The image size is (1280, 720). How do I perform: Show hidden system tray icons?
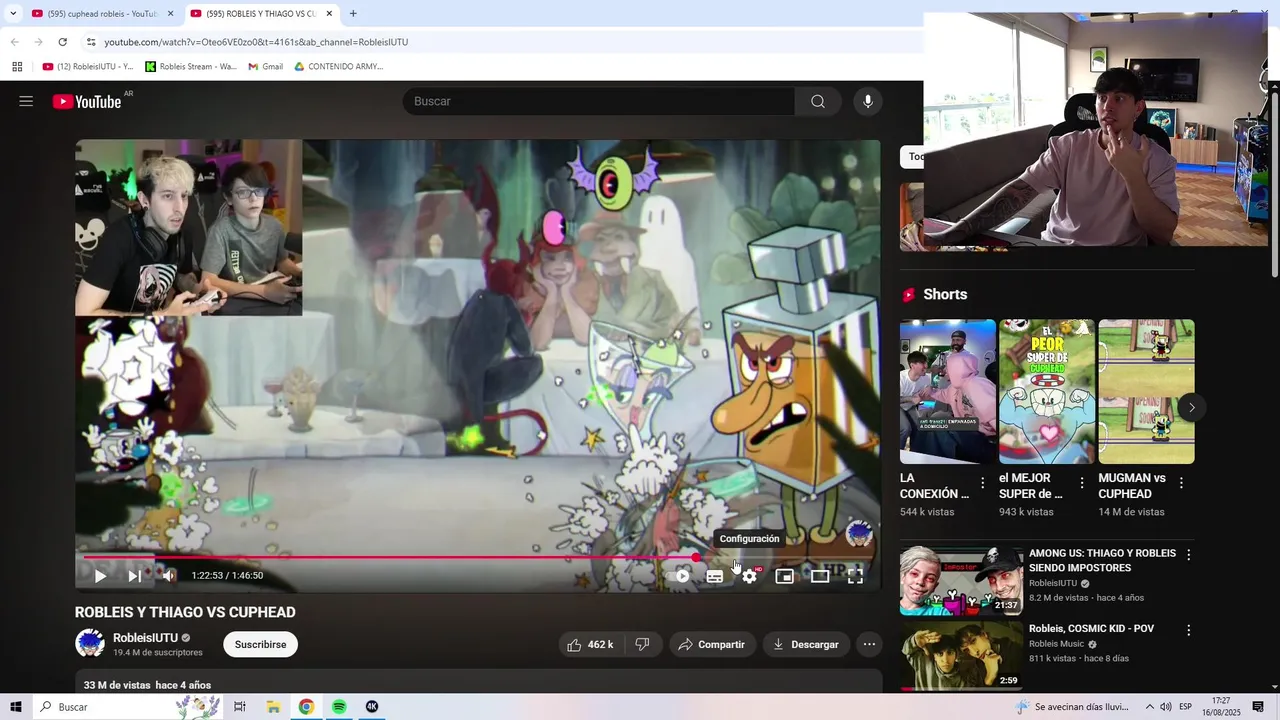tap(1149, 707)
